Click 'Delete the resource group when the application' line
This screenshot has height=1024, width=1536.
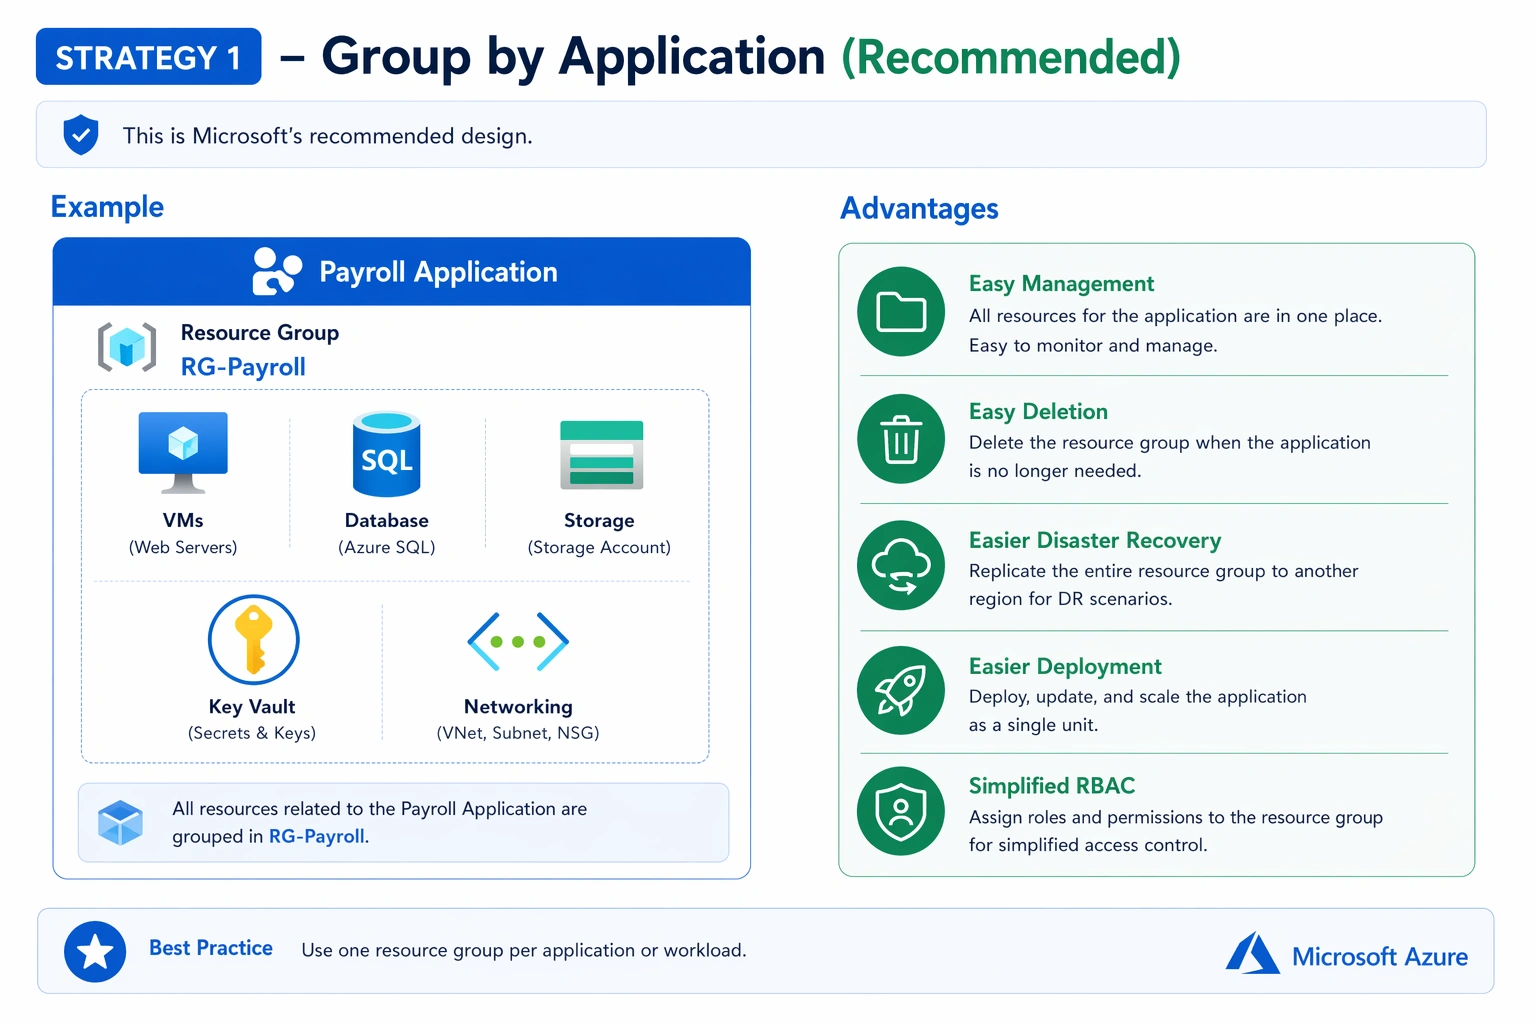[1170, 443]
